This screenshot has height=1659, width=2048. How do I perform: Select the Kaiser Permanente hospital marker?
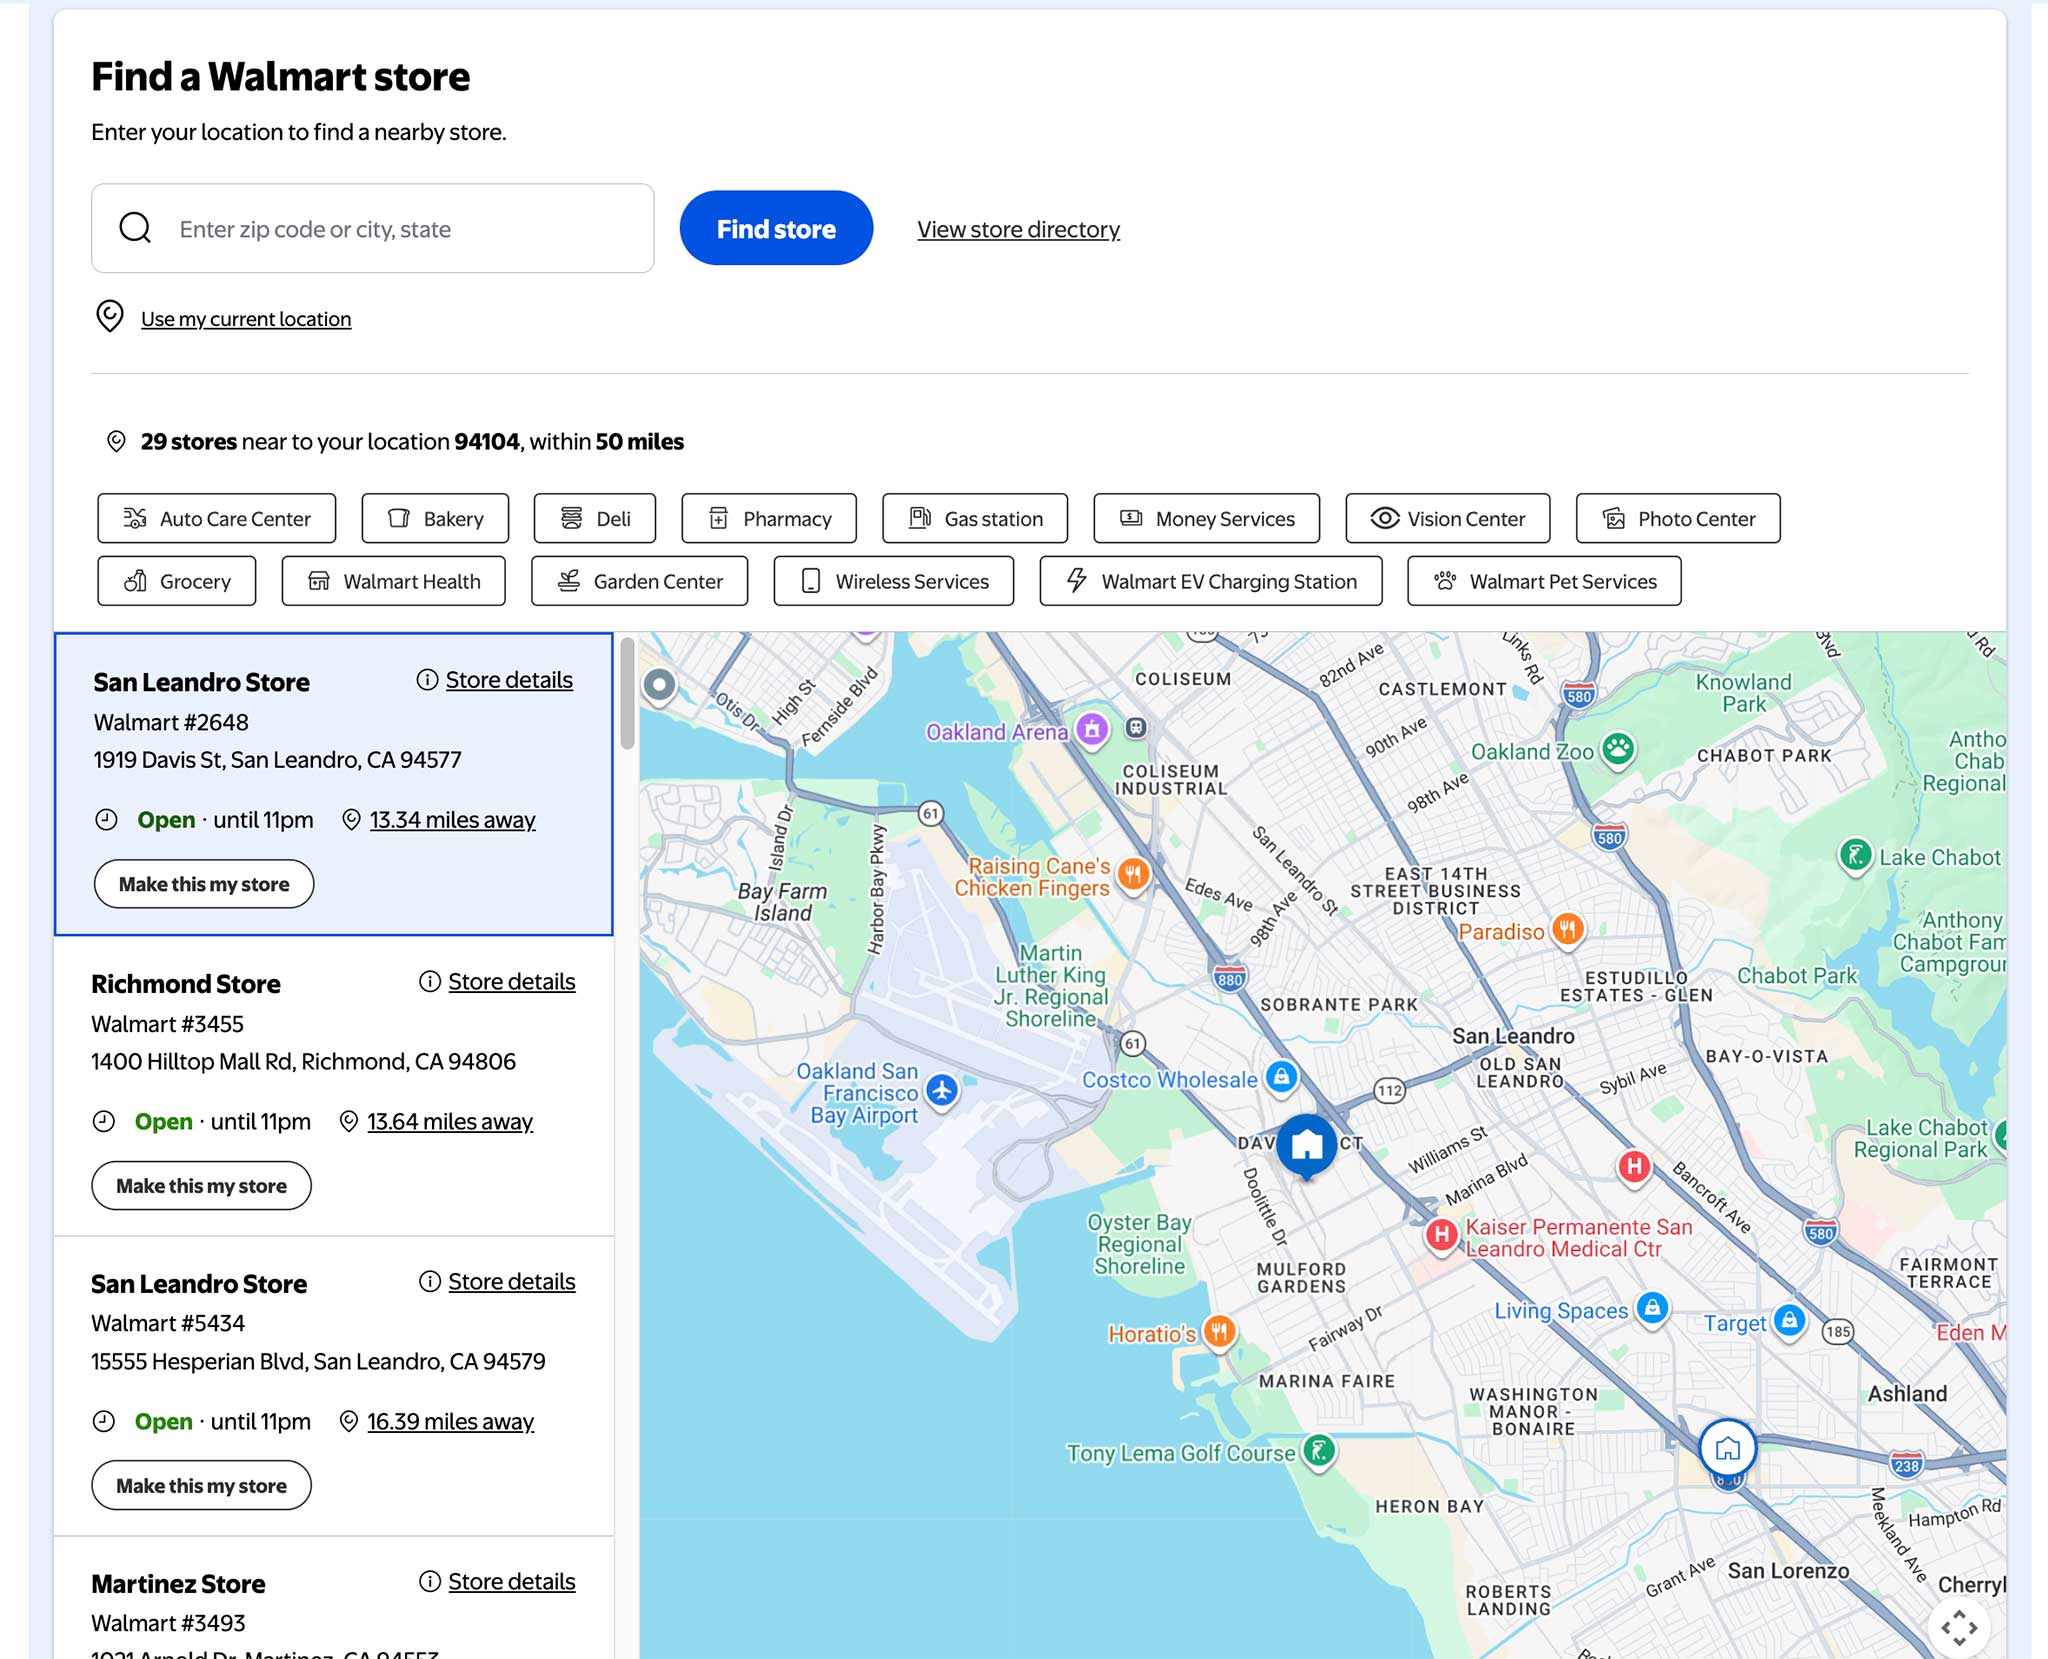tap(1441, 1235)
